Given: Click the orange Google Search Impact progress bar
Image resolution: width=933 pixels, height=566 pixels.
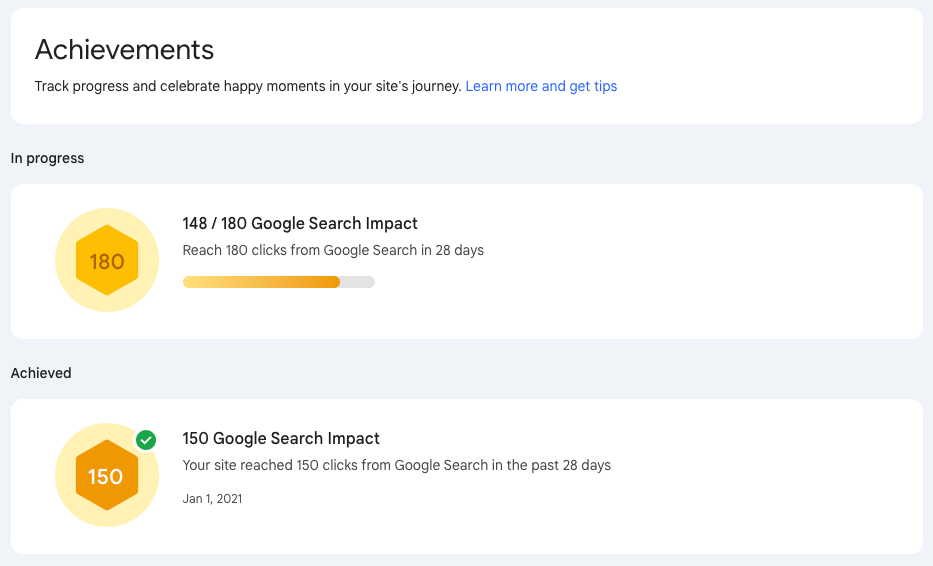Looking at the screenshot, I should tap(262, 282).
